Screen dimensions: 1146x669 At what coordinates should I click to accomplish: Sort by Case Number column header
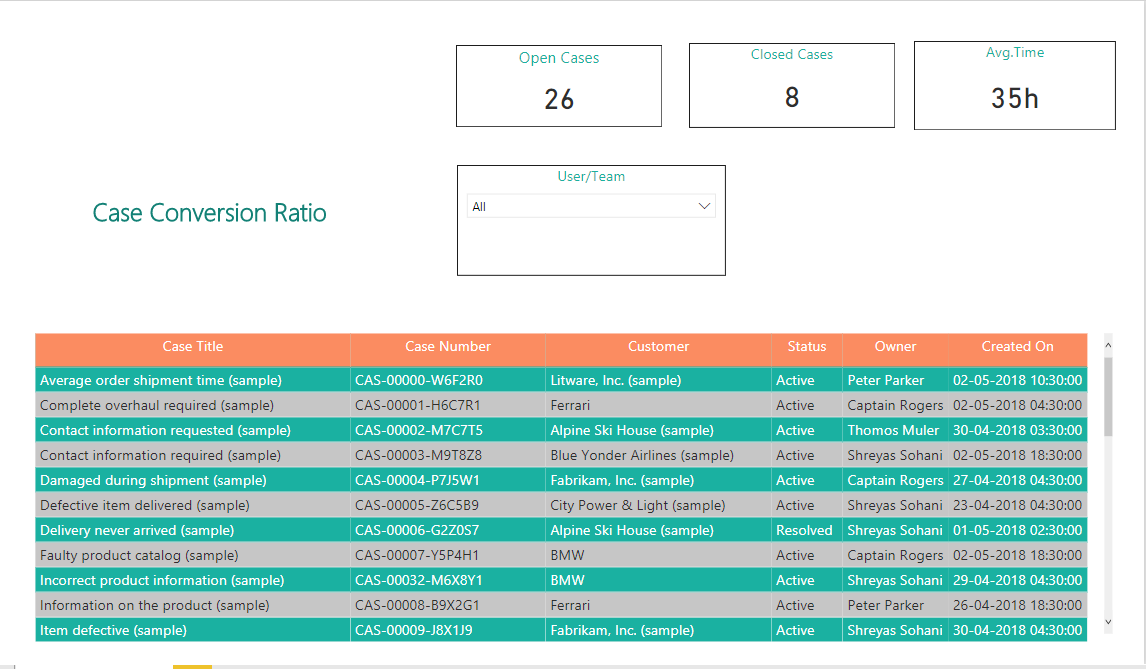448,347
